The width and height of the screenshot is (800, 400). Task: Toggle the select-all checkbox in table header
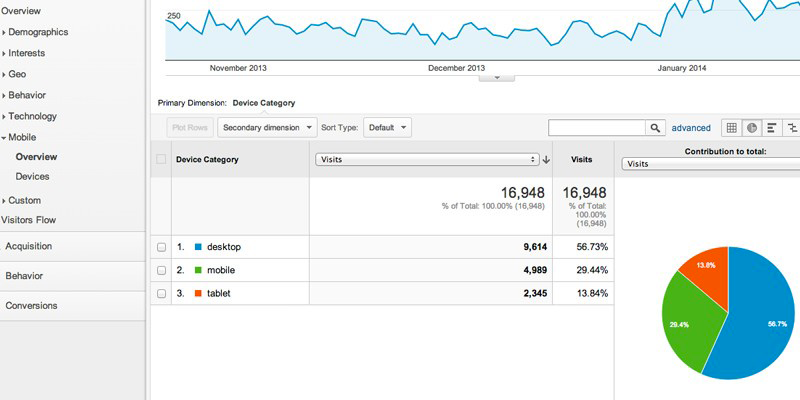pos(162,159)
